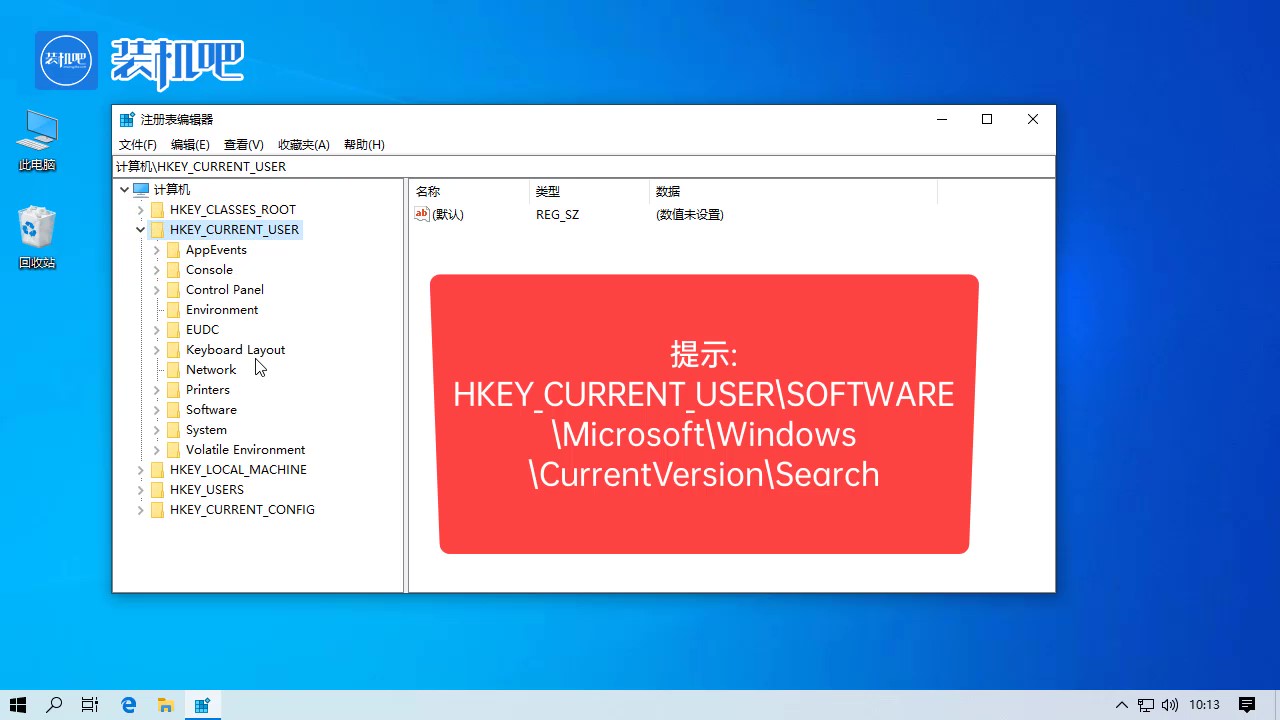
Task: Click the volume speaker icon in system tray
Action: click(x=1170, y=705)
